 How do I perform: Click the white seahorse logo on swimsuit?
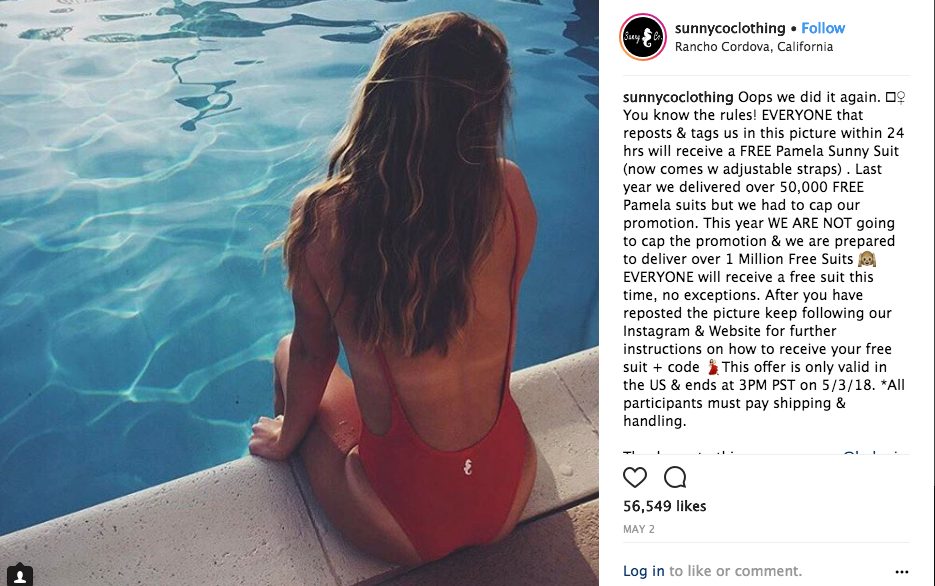point(468,467)
